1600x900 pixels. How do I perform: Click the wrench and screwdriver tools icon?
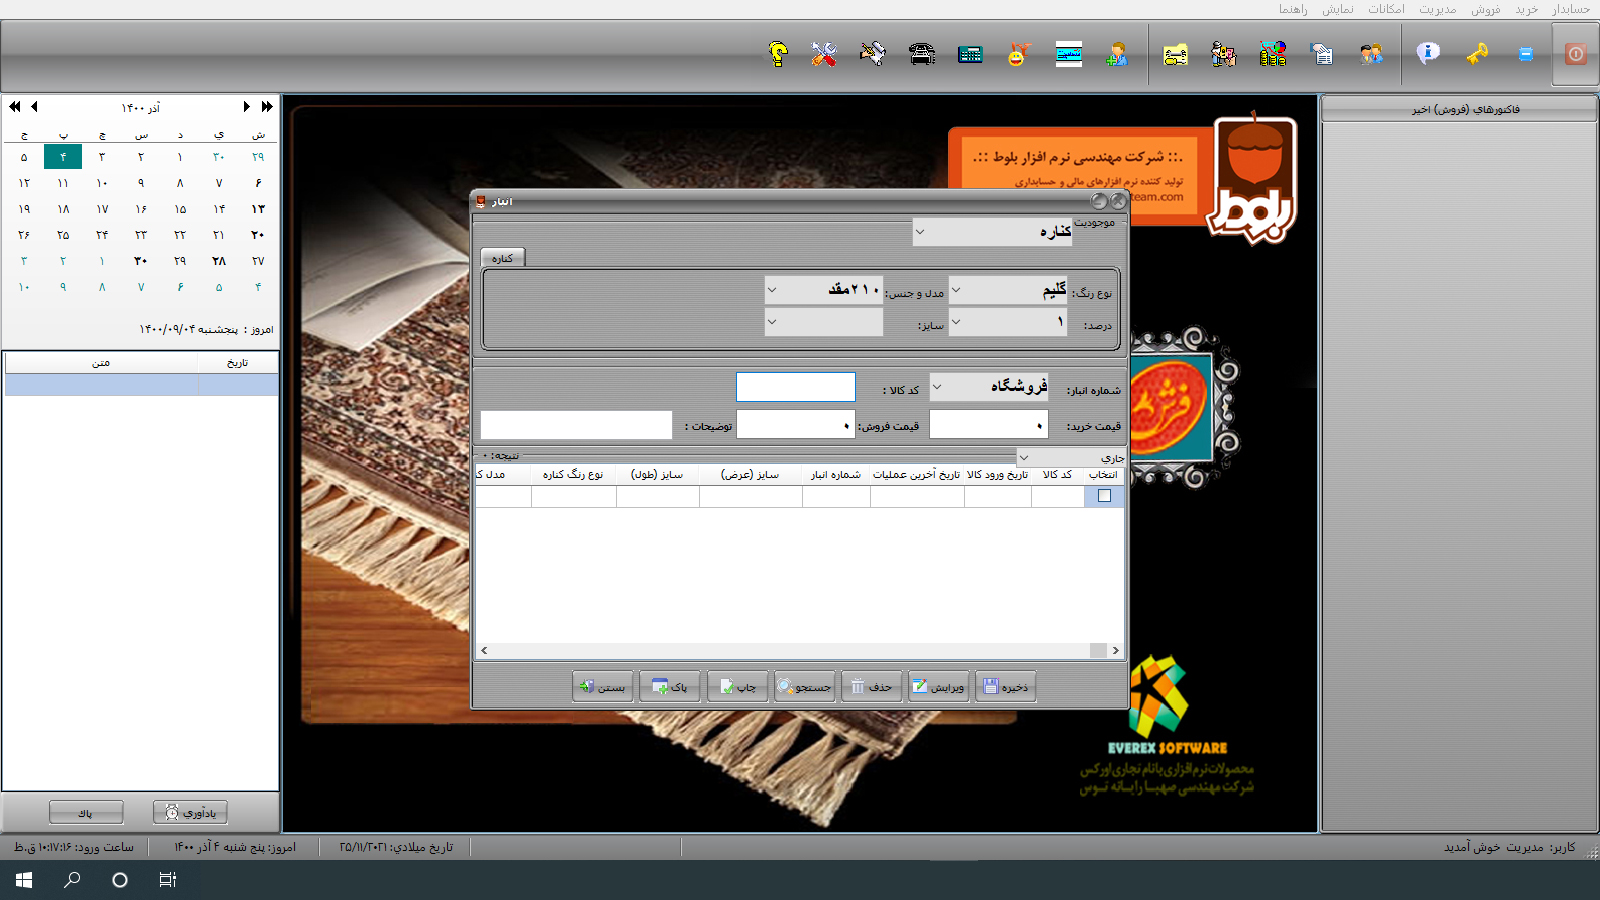(x=824, y=54)
